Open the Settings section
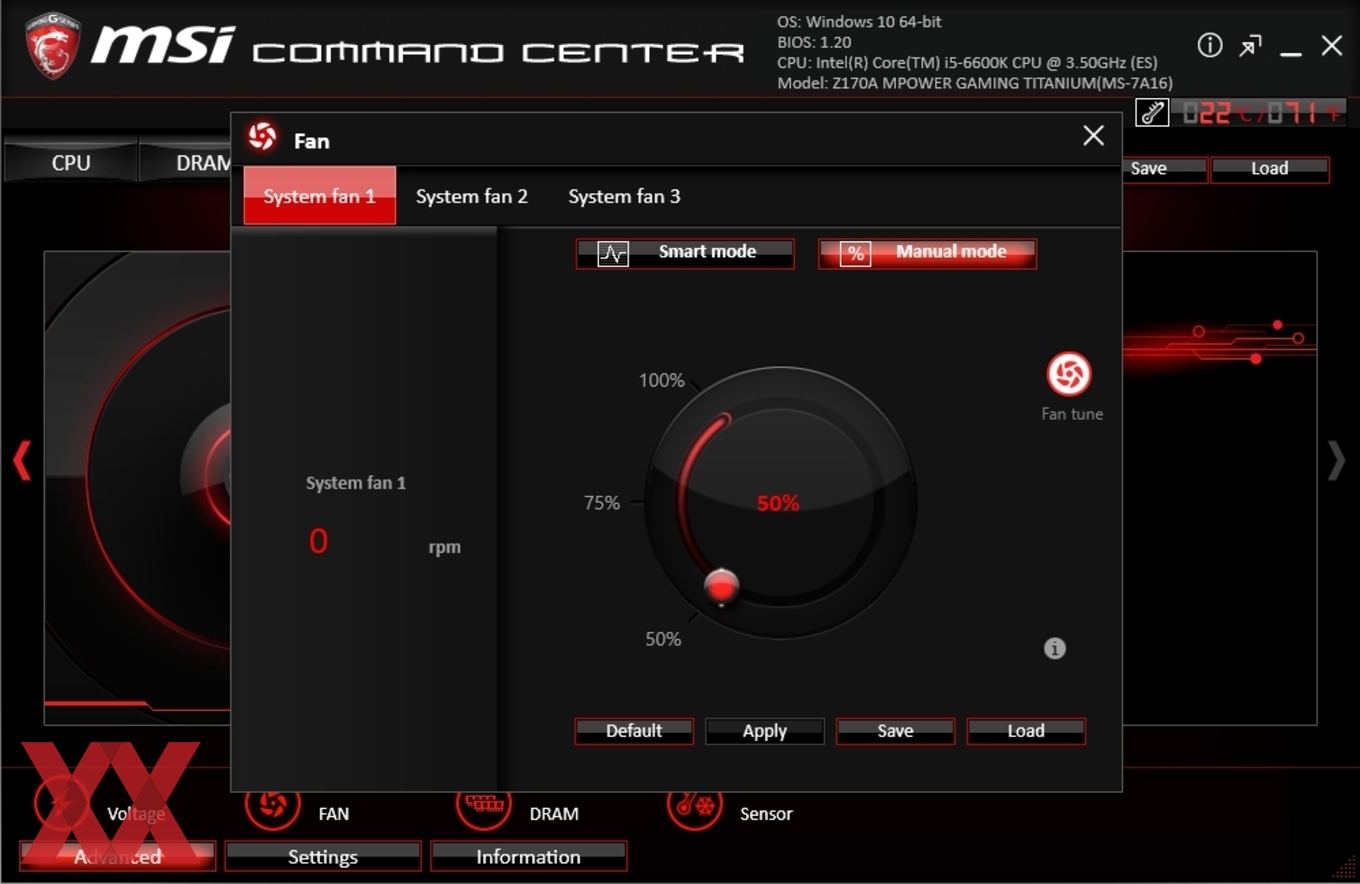 pyautogui.click(x=323, y=857)
